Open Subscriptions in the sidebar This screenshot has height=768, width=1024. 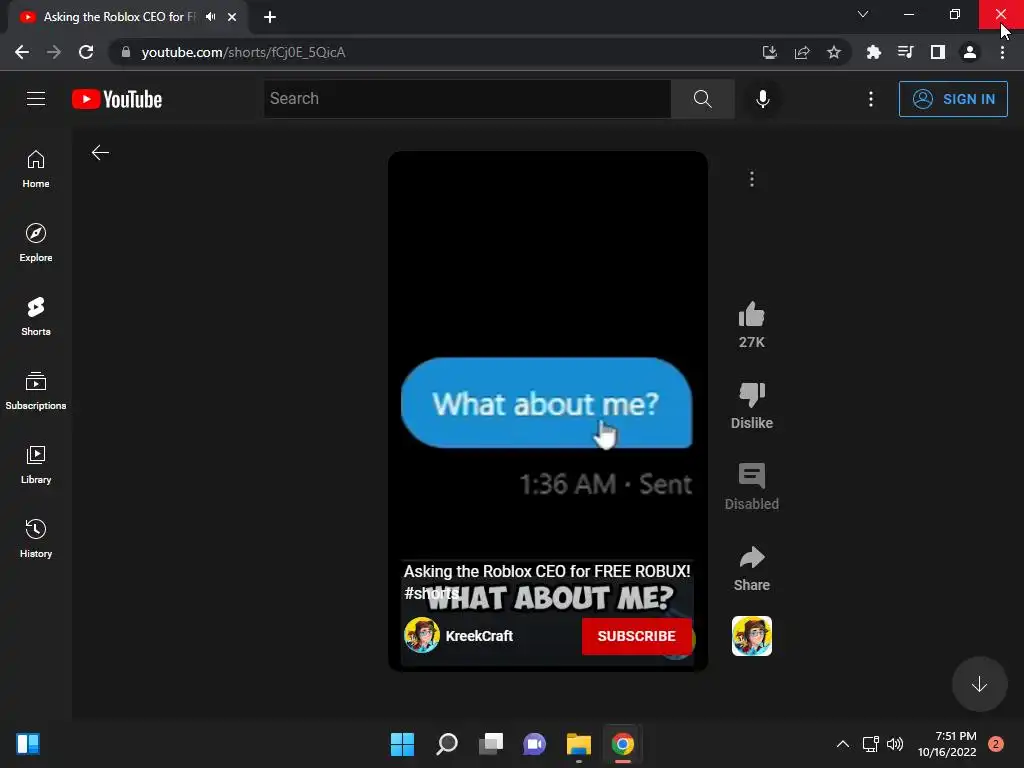point(36,391)
